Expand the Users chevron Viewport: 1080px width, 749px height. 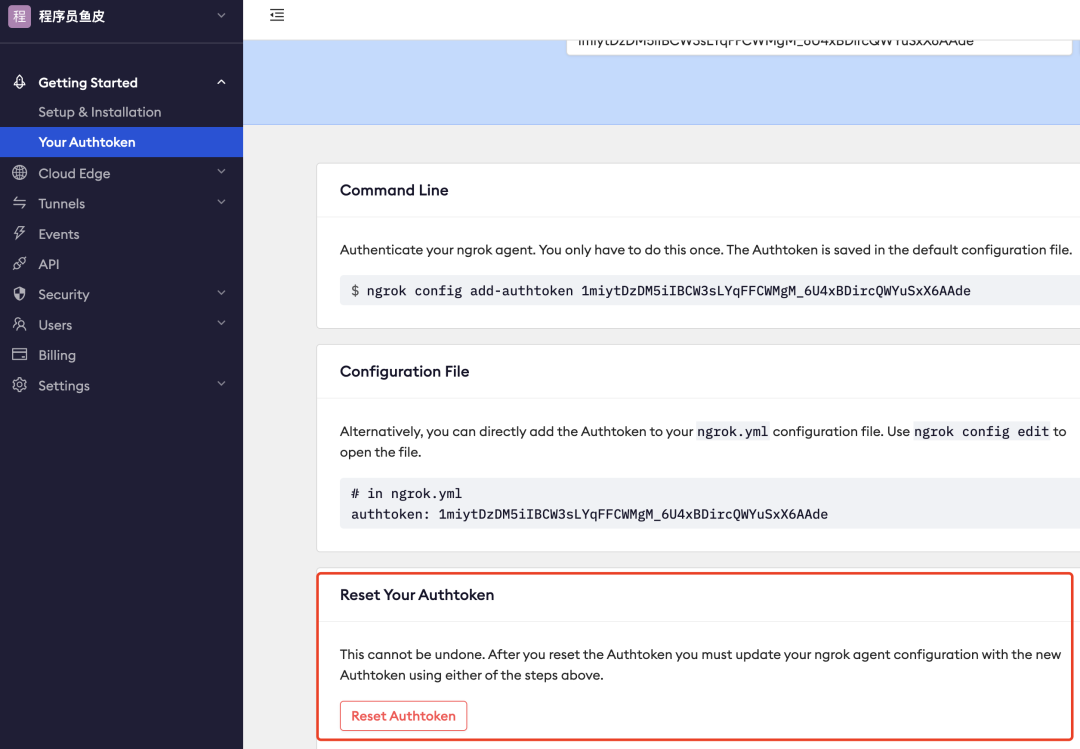221,323
